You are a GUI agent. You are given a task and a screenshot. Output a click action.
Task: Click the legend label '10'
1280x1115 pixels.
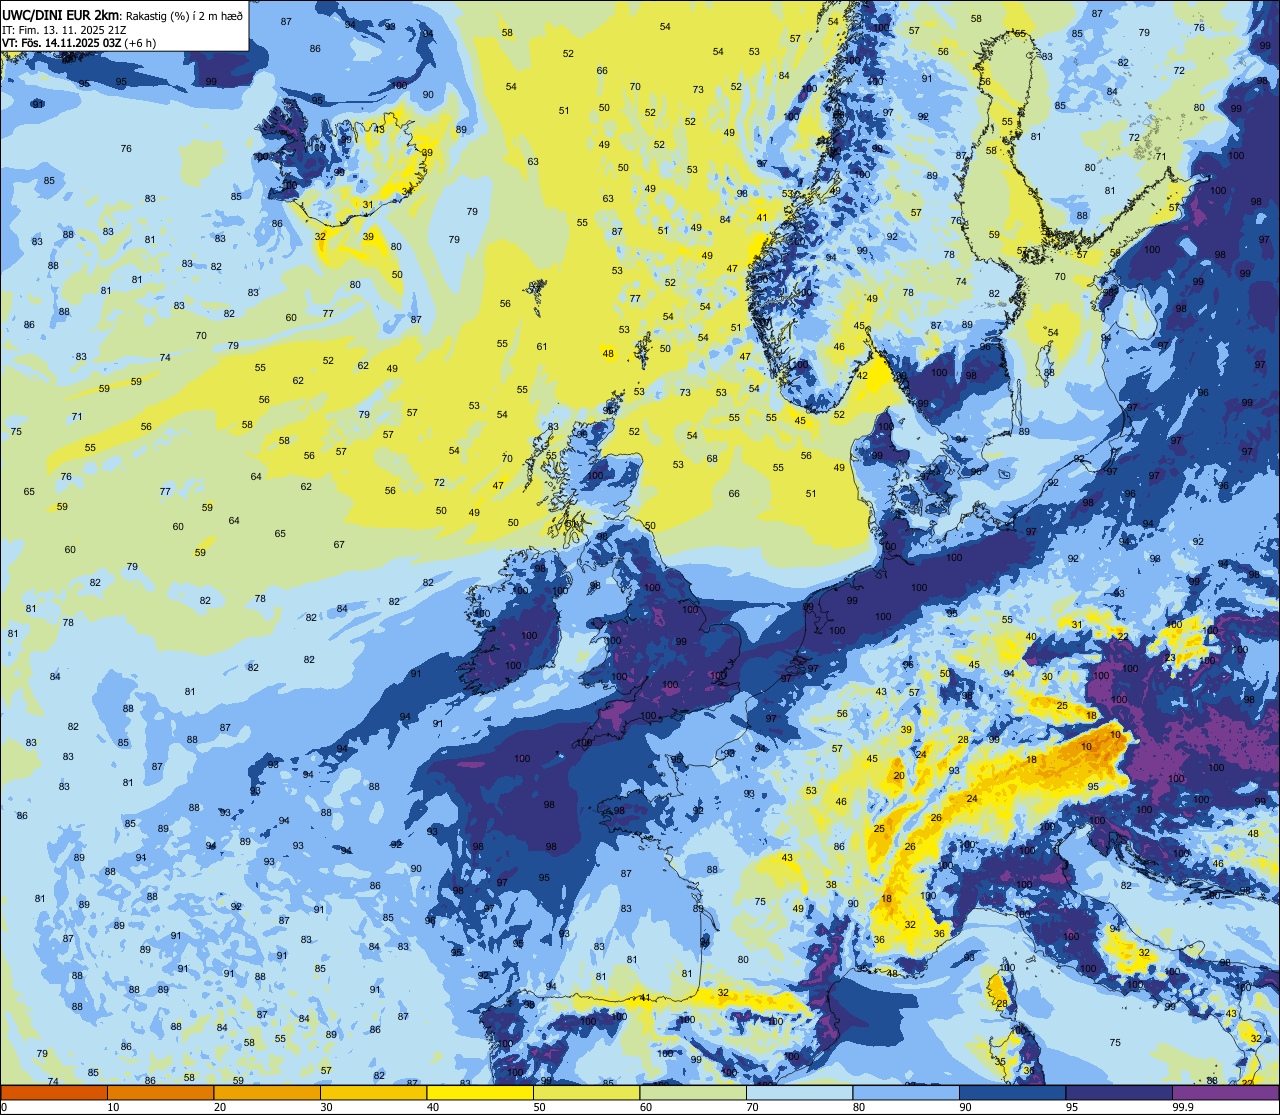(113, 1107)
